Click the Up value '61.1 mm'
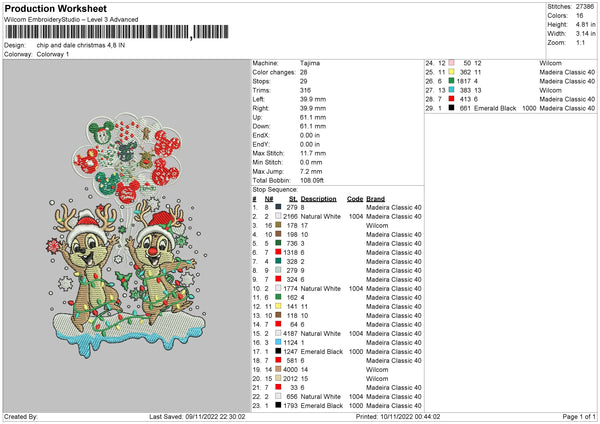This screenshot has height=424, width=600. pos(313,117)
